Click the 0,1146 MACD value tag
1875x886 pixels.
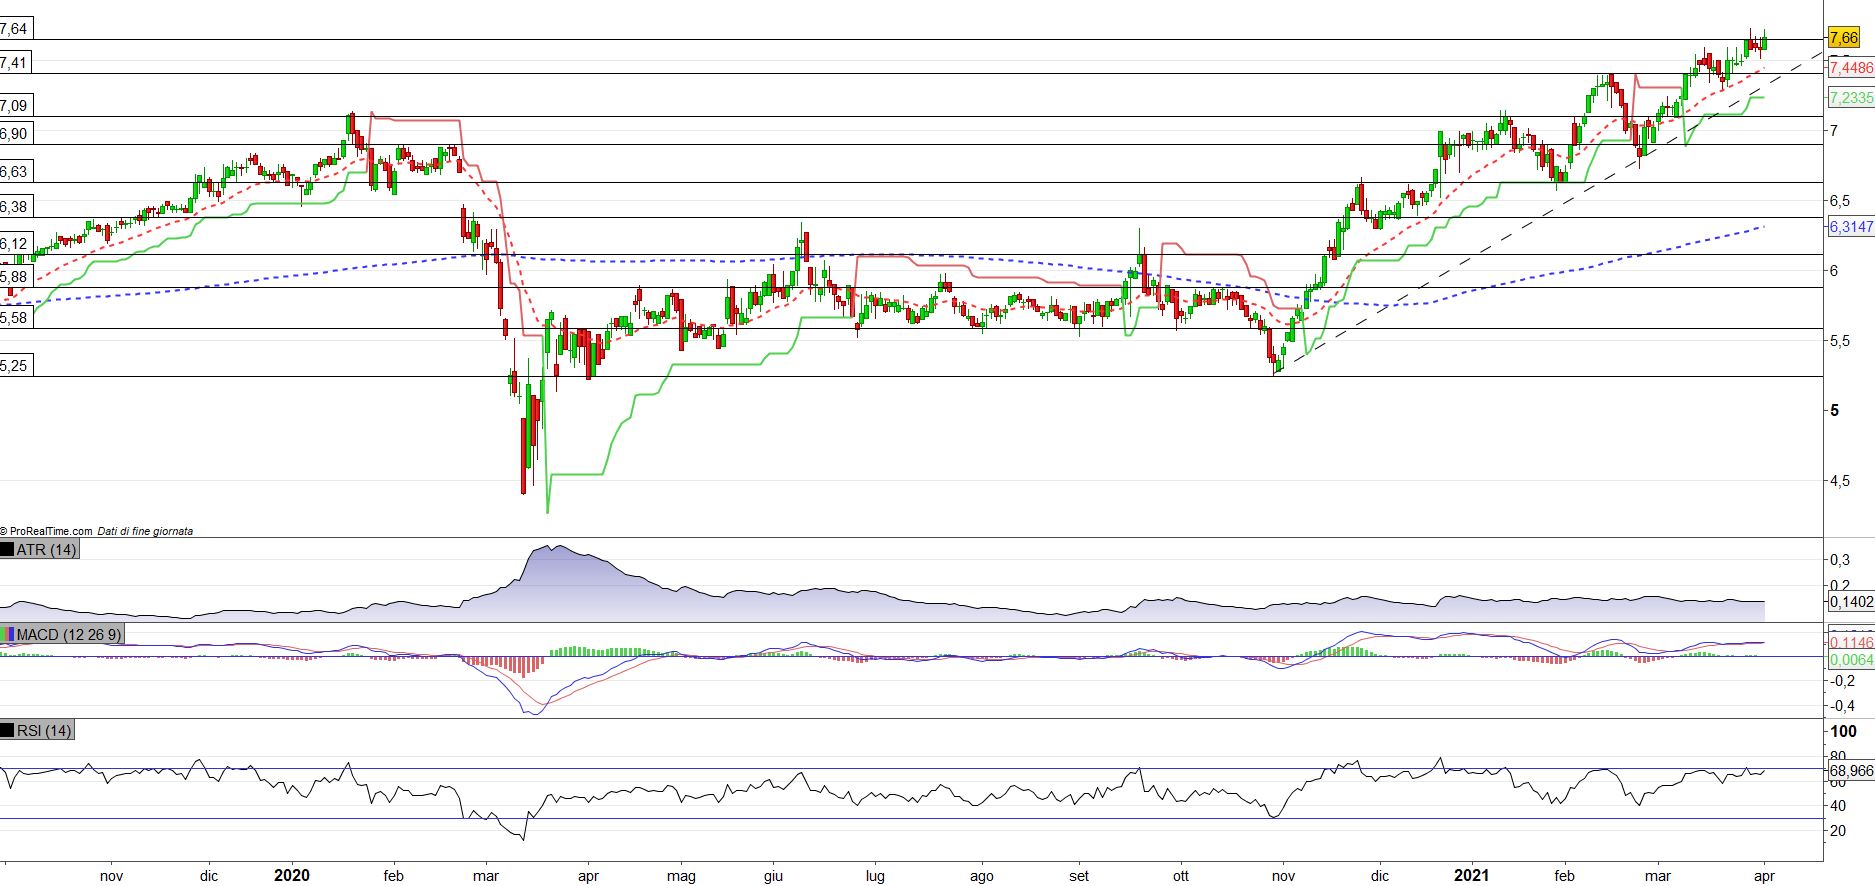[x=1850, y=643]
